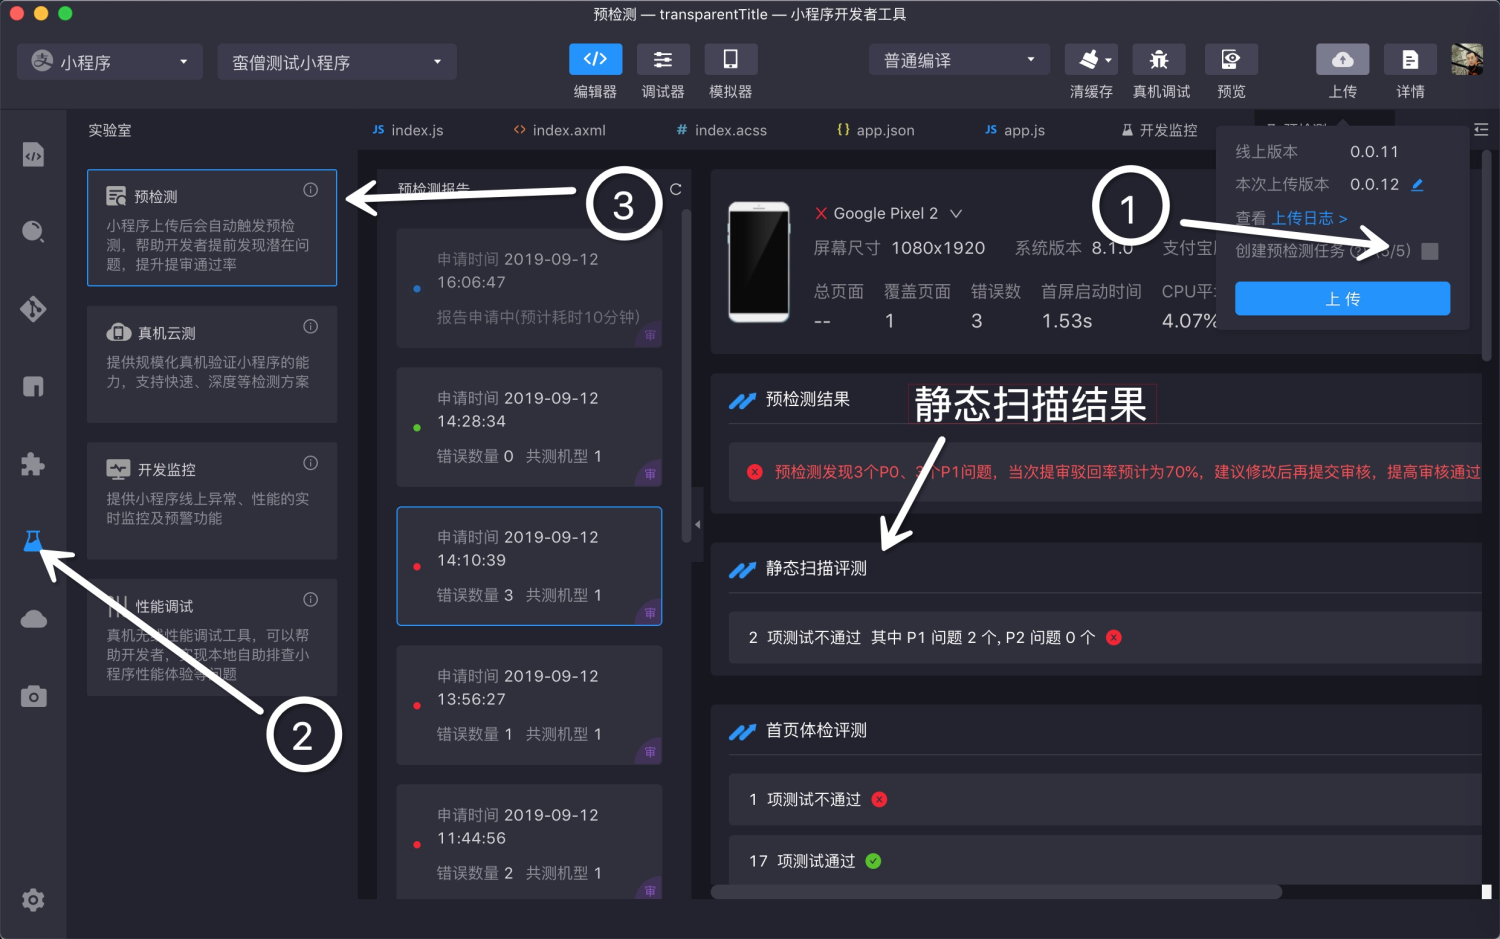The width and height of the screenshot is (1500, 939).
Task: Open the 上传日志 link
Action: point(1309,218)
